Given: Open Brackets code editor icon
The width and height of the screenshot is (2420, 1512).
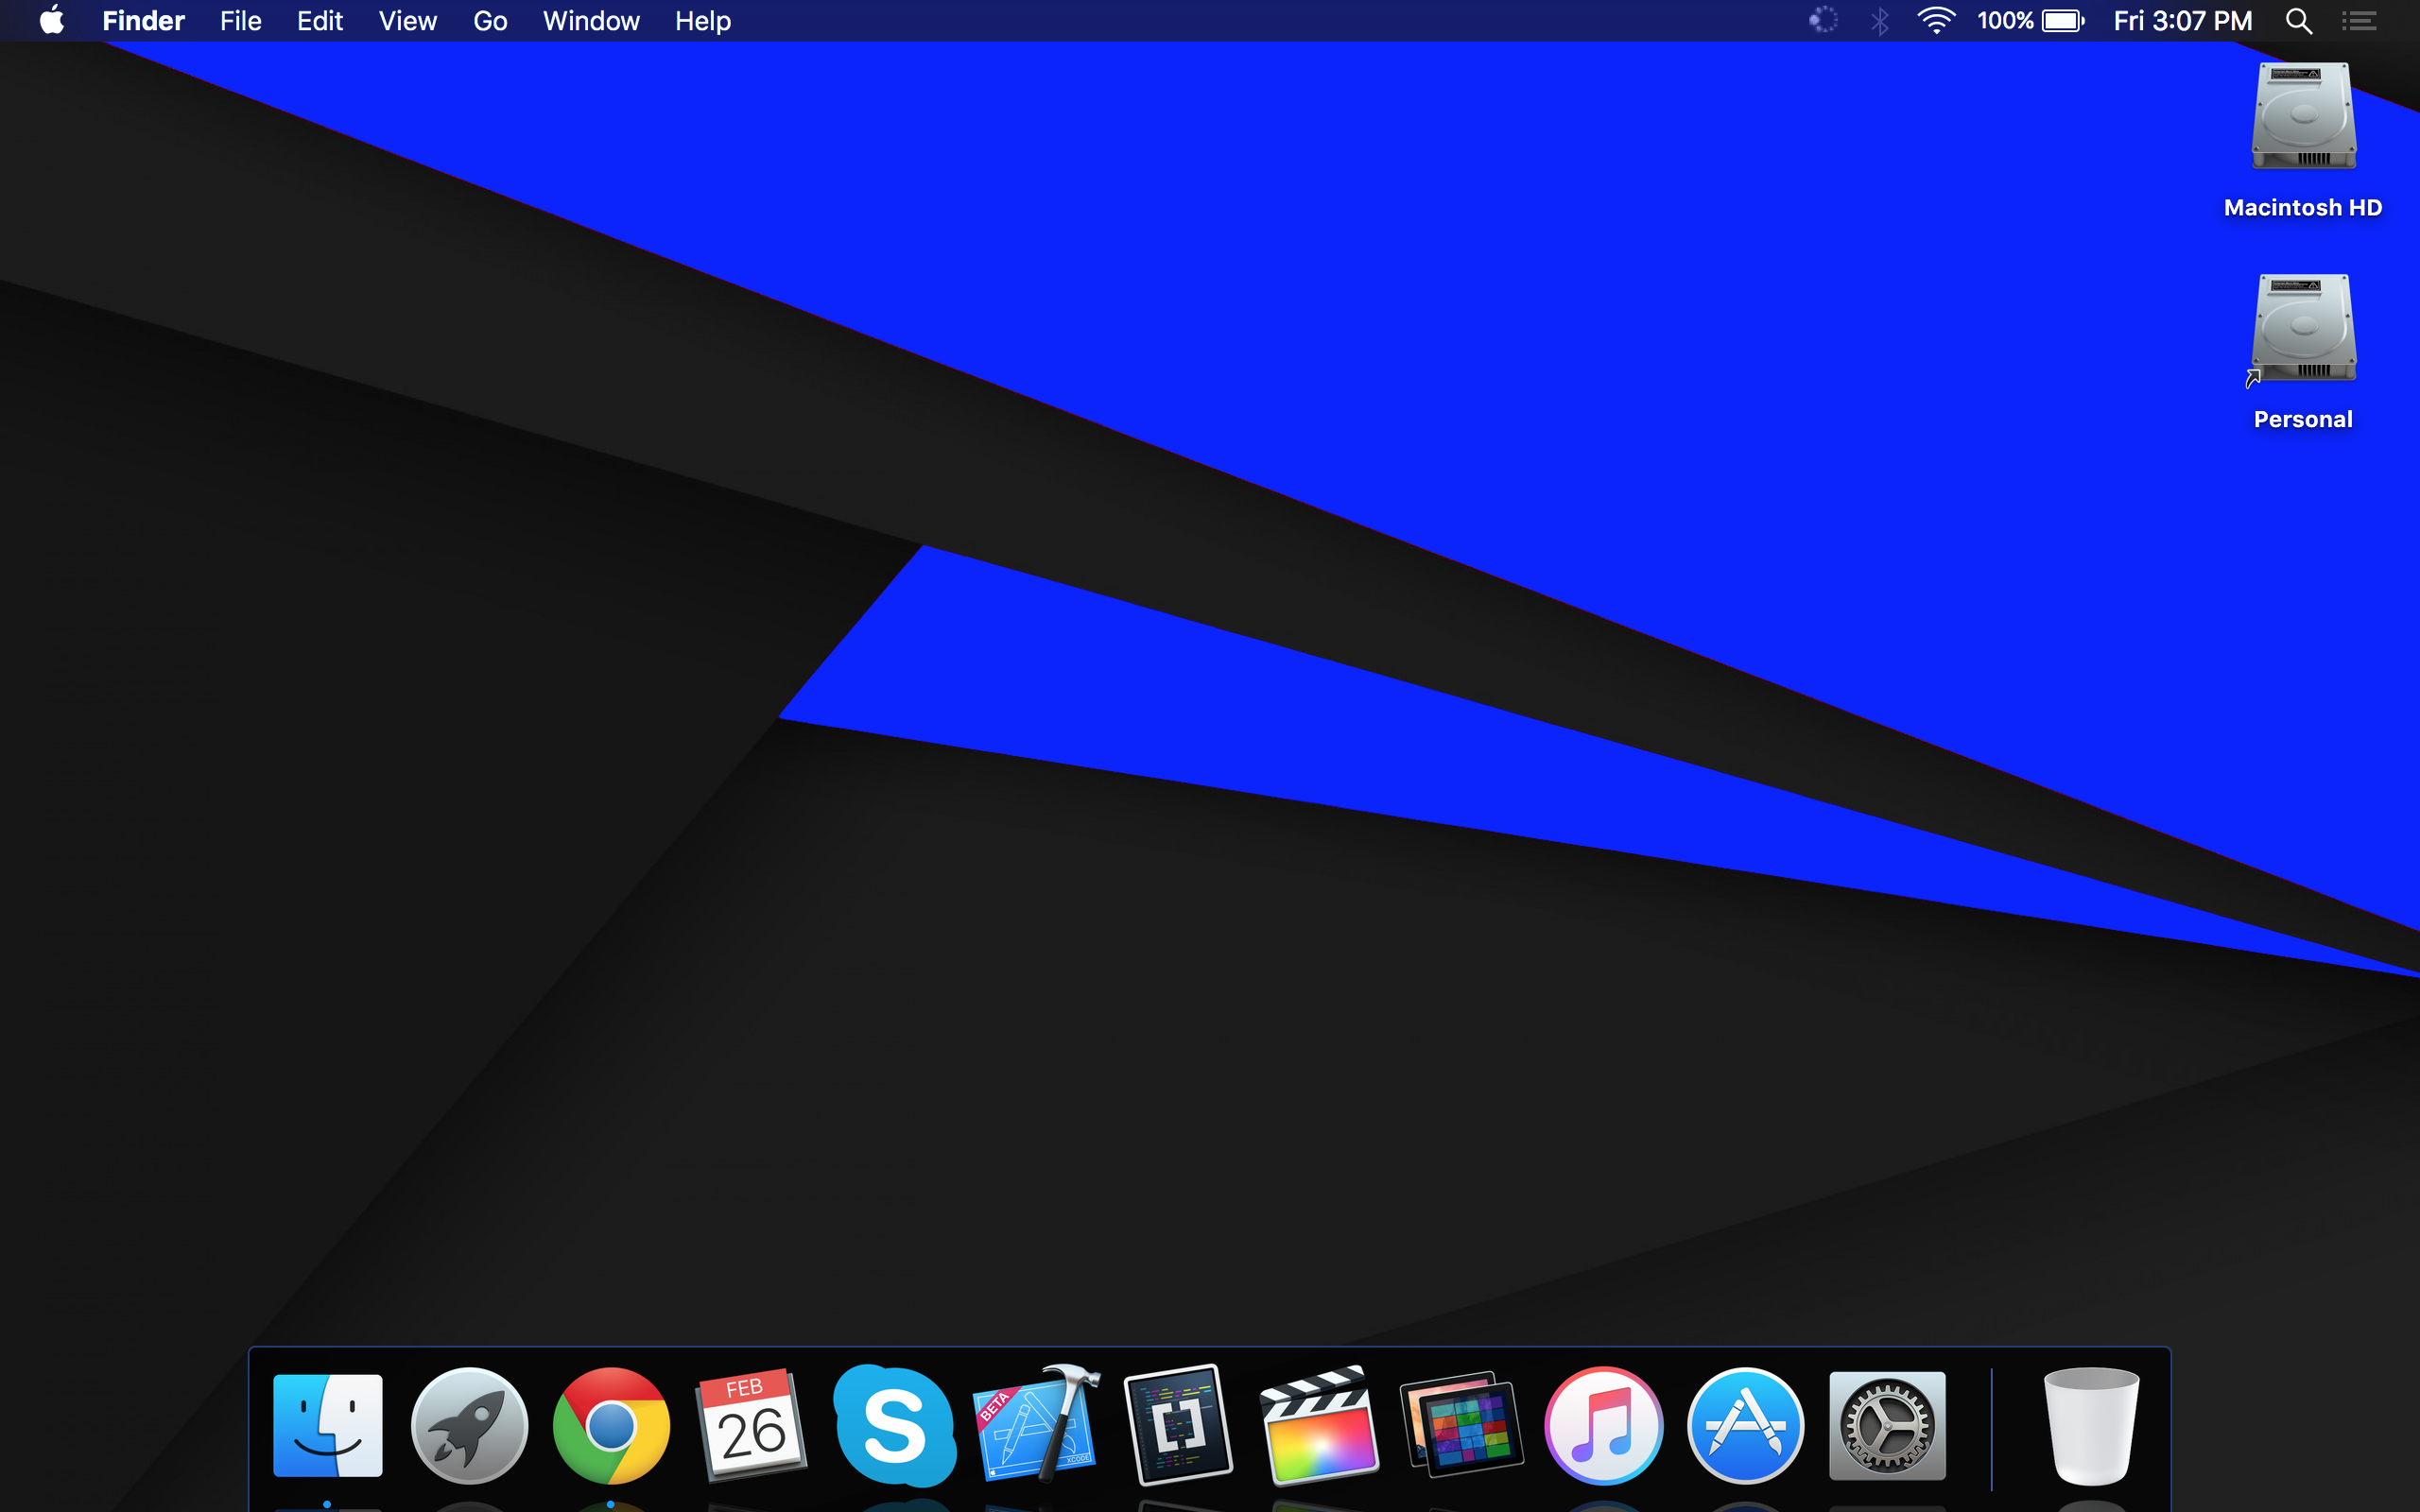Looking at the screenshot, I should tap(1178, 1425).
